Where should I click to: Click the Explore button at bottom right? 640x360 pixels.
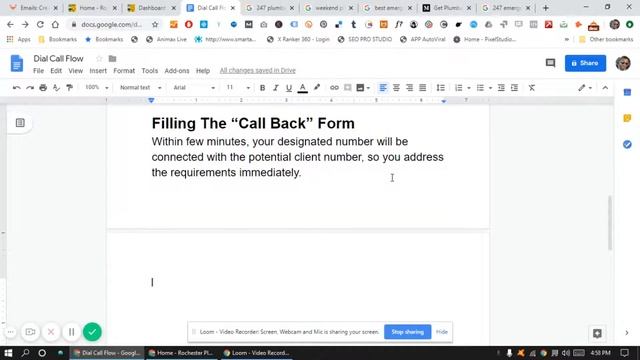coord(597,333)
